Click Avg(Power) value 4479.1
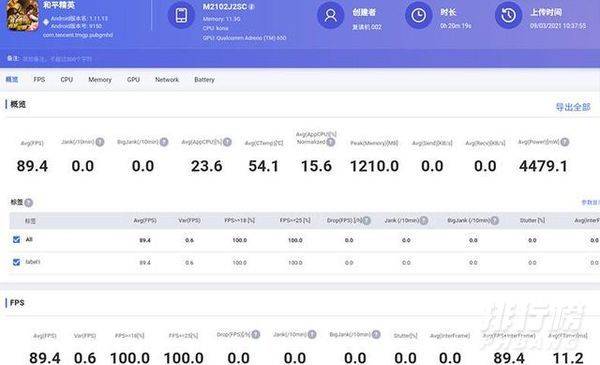This screenshot has height=365, width=600. 543,166
